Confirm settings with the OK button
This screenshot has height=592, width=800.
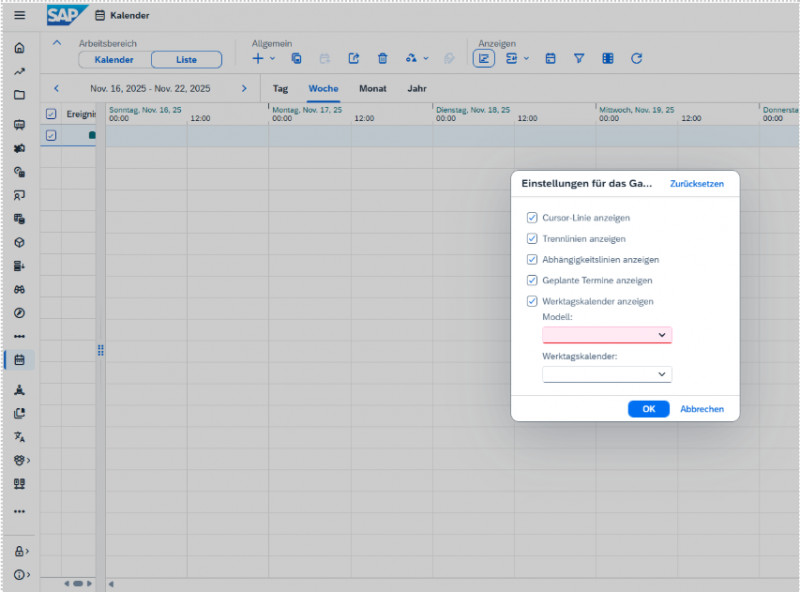pyautogui.click(x=648, y=409)
